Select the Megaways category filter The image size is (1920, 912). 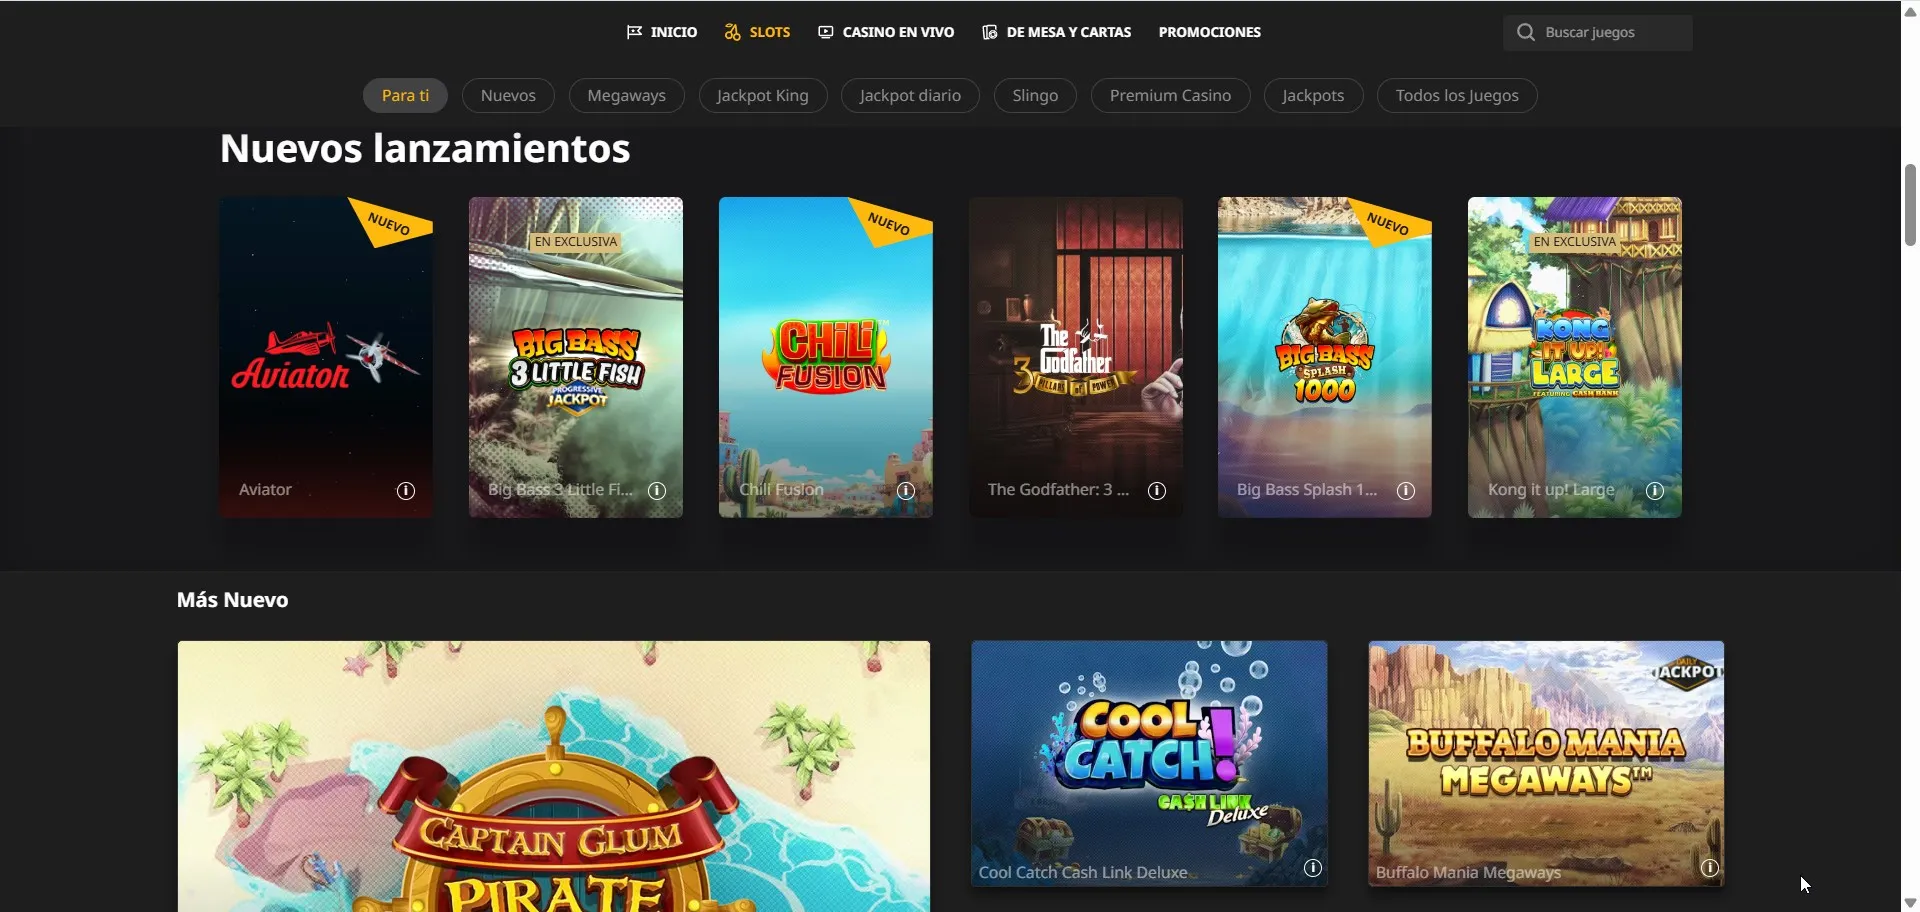(x=626, y=96)
